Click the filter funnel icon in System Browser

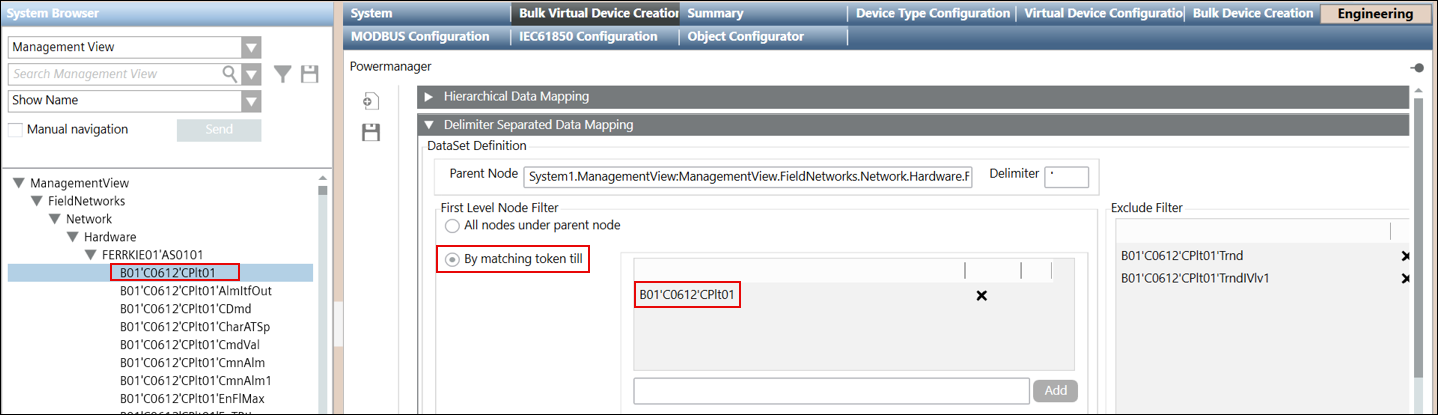tap(283, 74)
